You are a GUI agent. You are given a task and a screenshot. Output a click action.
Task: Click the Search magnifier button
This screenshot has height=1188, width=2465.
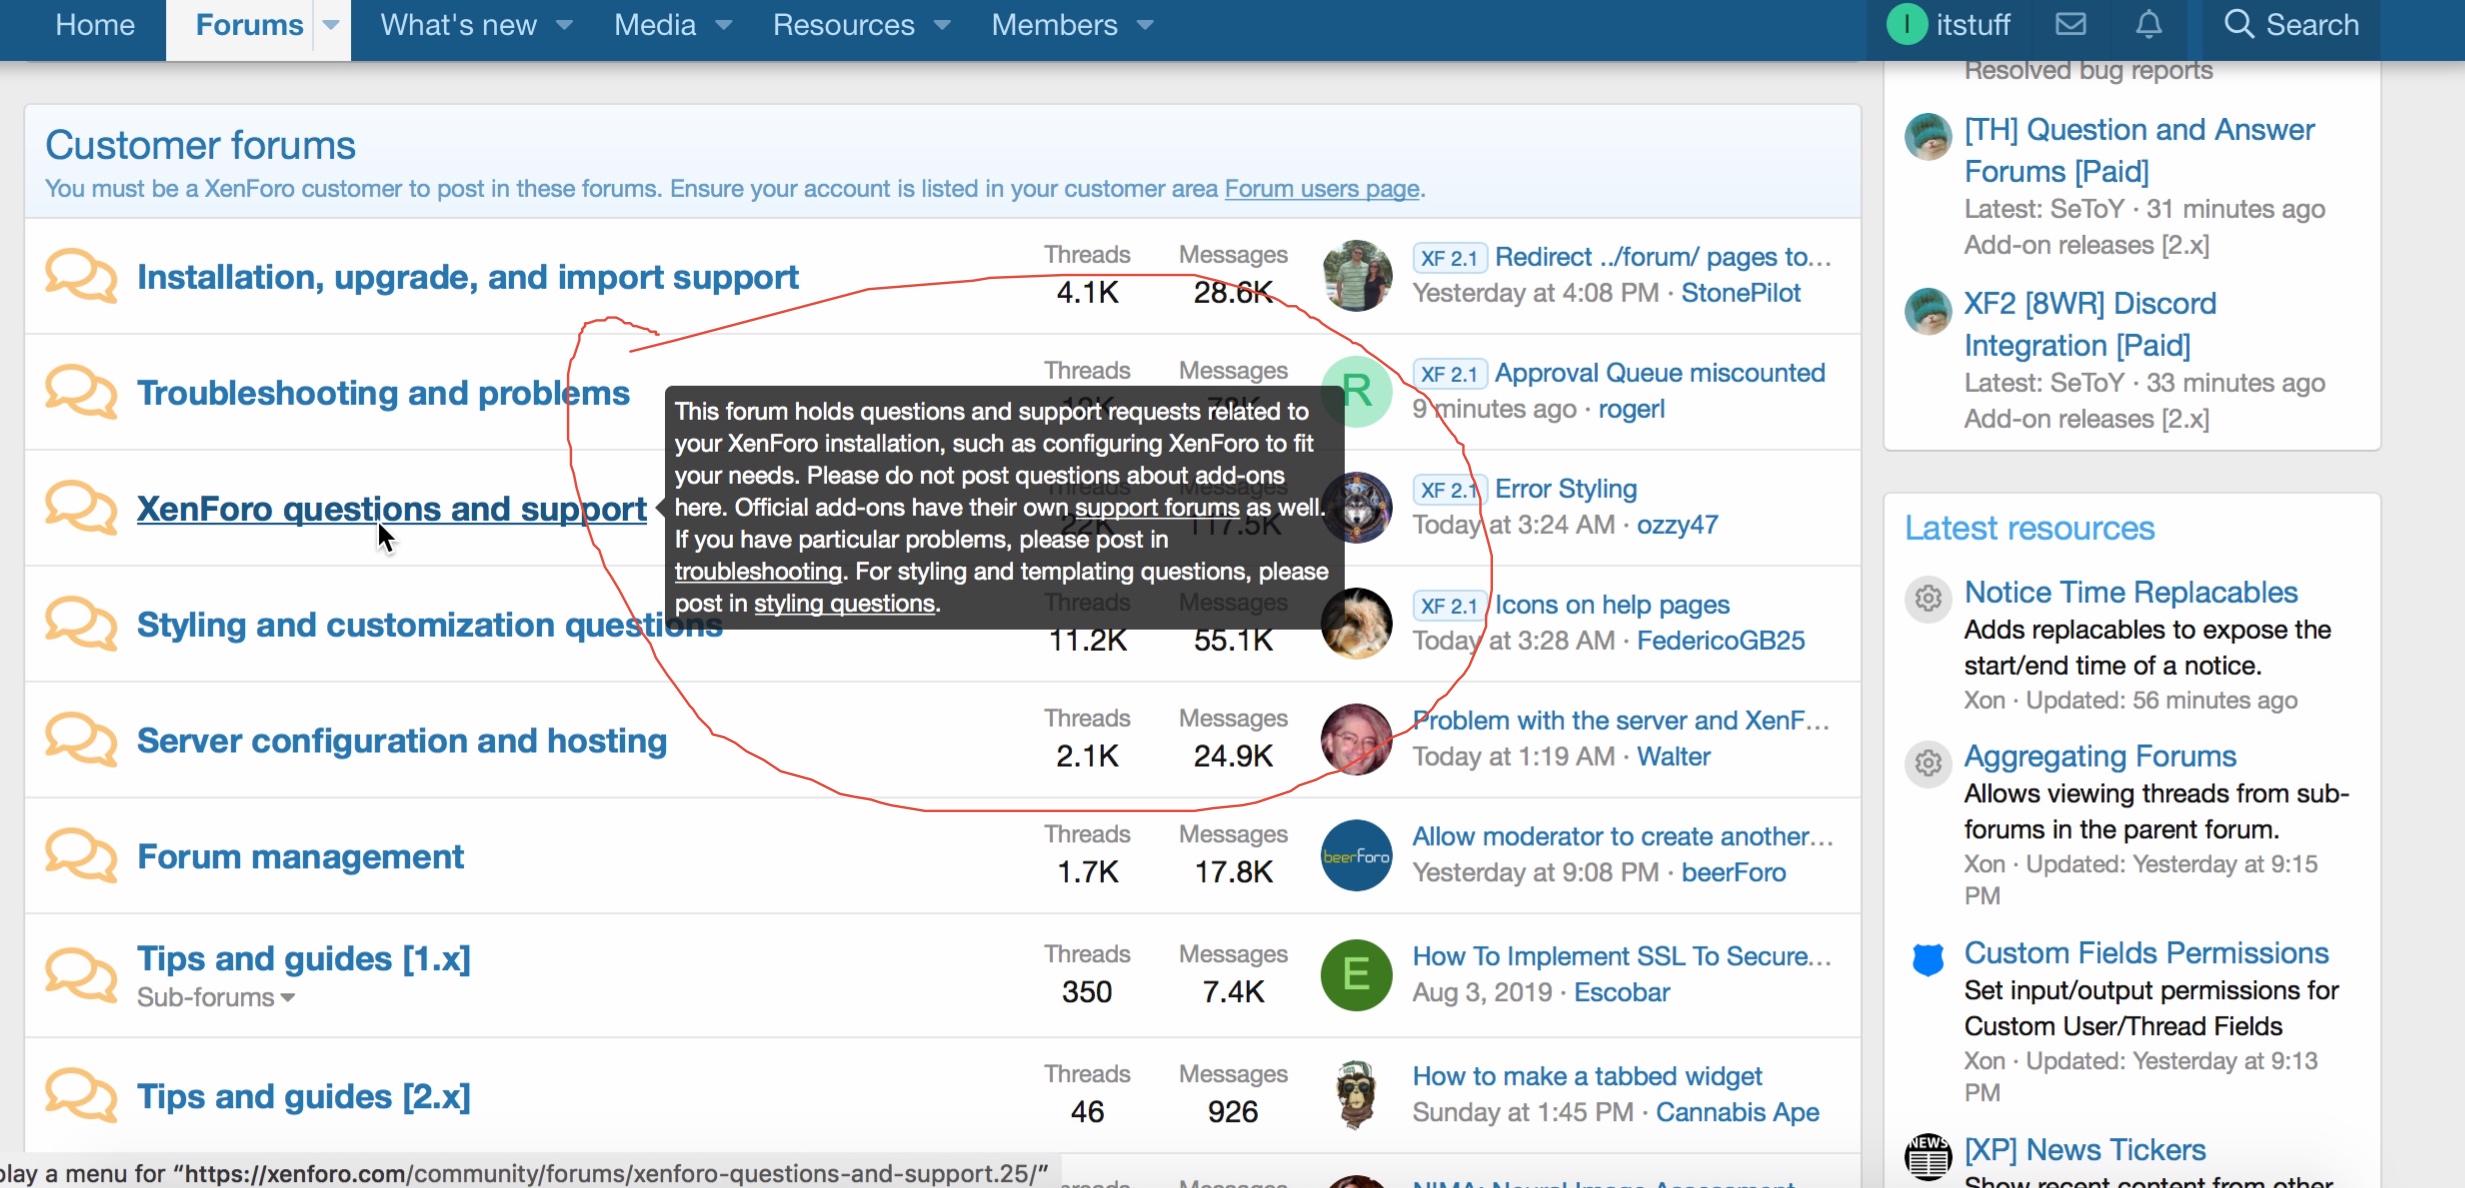tap(2291, 24)
